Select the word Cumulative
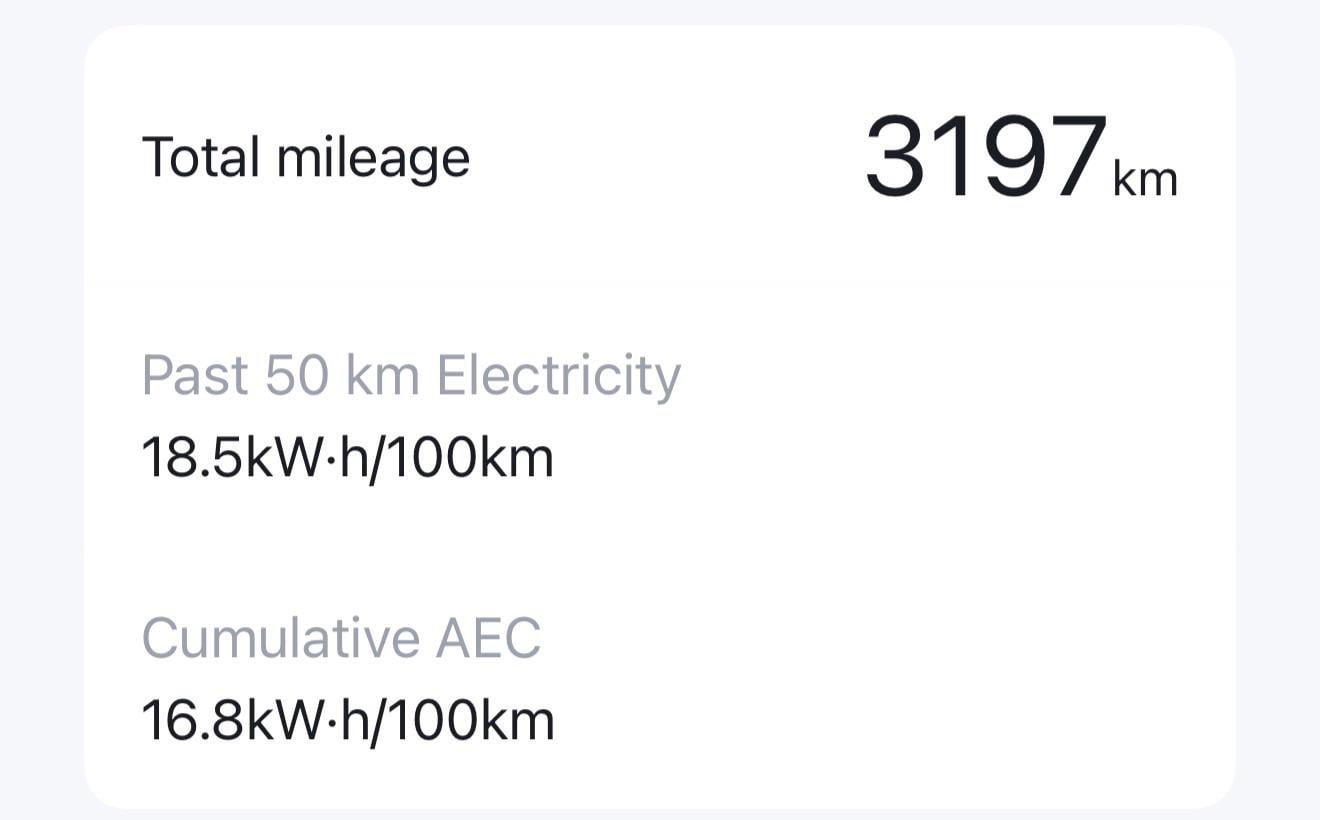The width and height of the screenshot is (1320, 820). (281, 638)
